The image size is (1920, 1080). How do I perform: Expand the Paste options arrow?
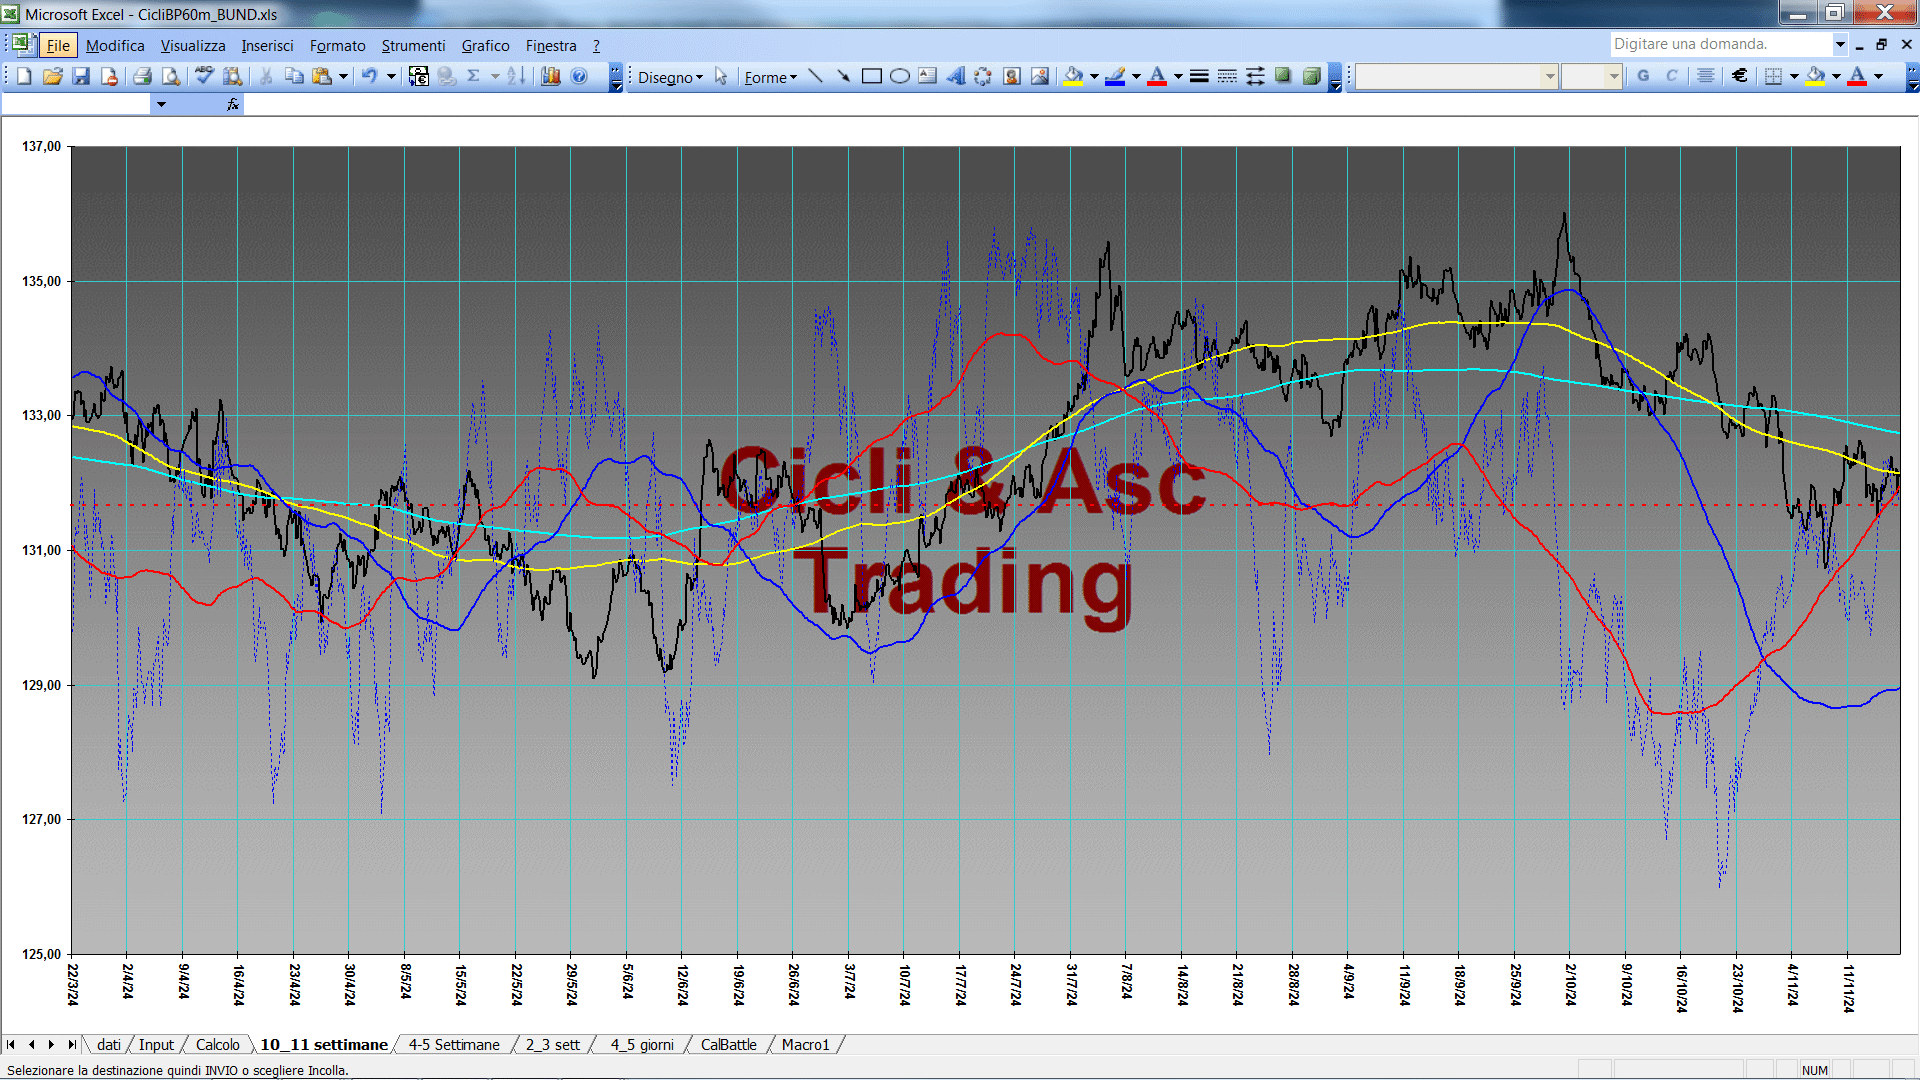coord(343,76)
